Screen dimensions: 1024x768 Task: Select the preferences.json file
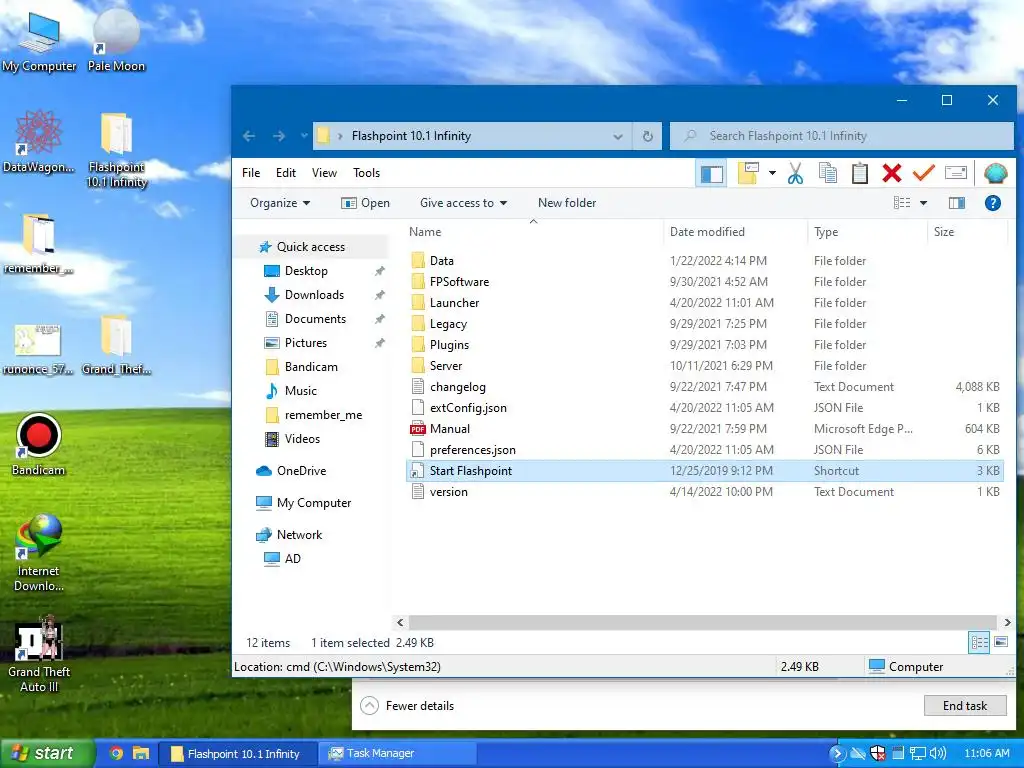[472, 450]
